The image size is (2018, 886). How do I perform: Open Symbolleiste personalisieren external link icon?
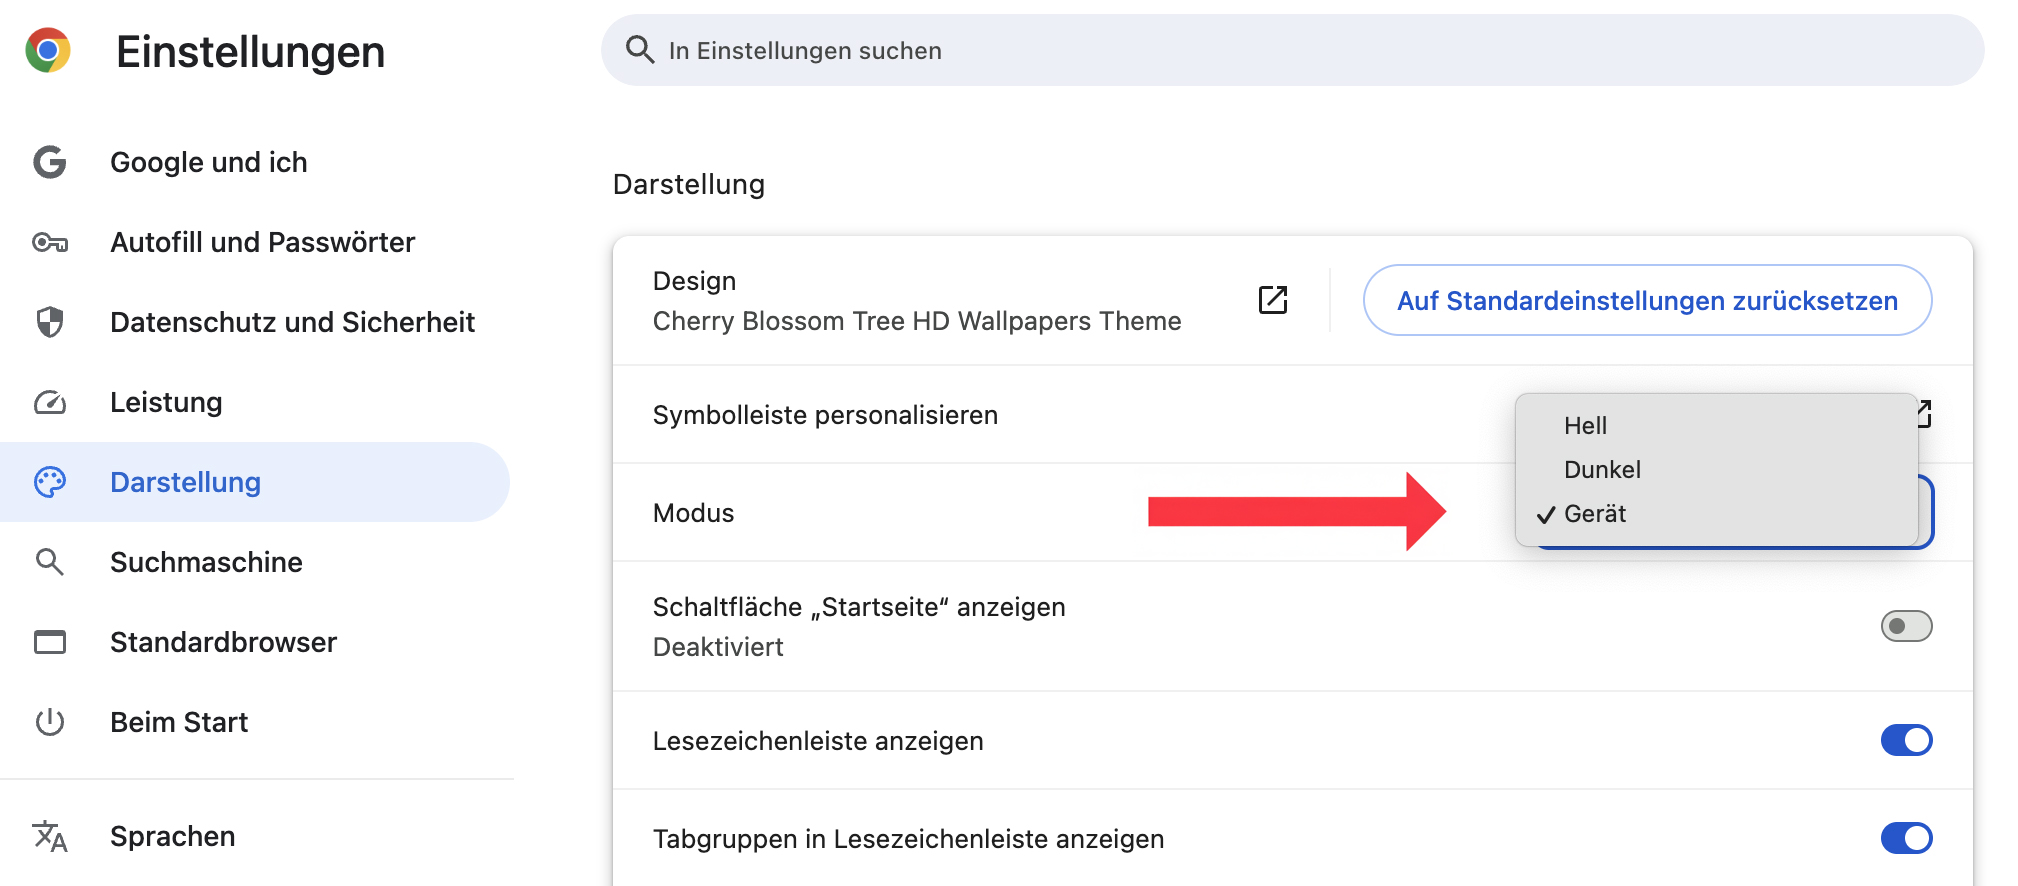coord(1924,414)
